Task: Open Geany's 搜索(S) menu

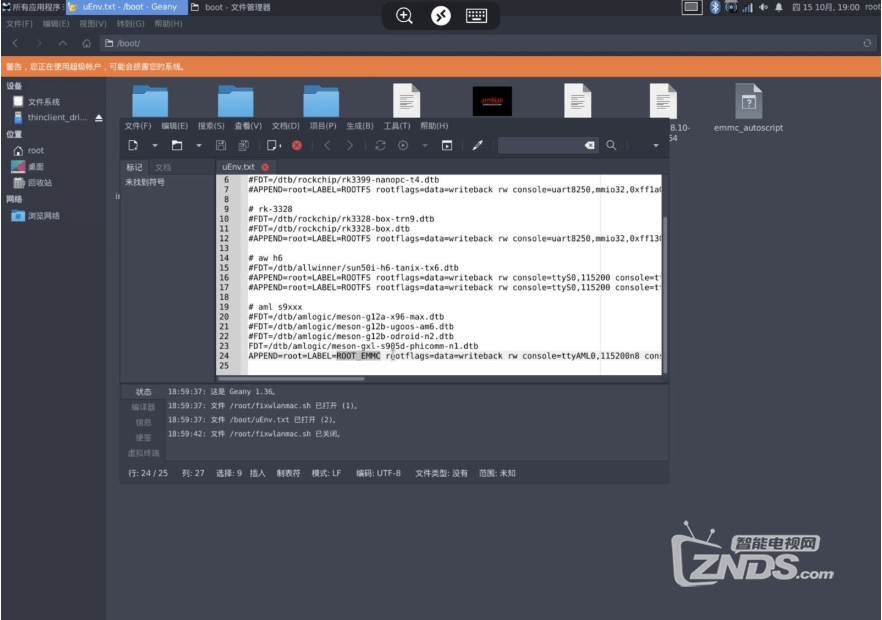Action: tap(211, 126)
